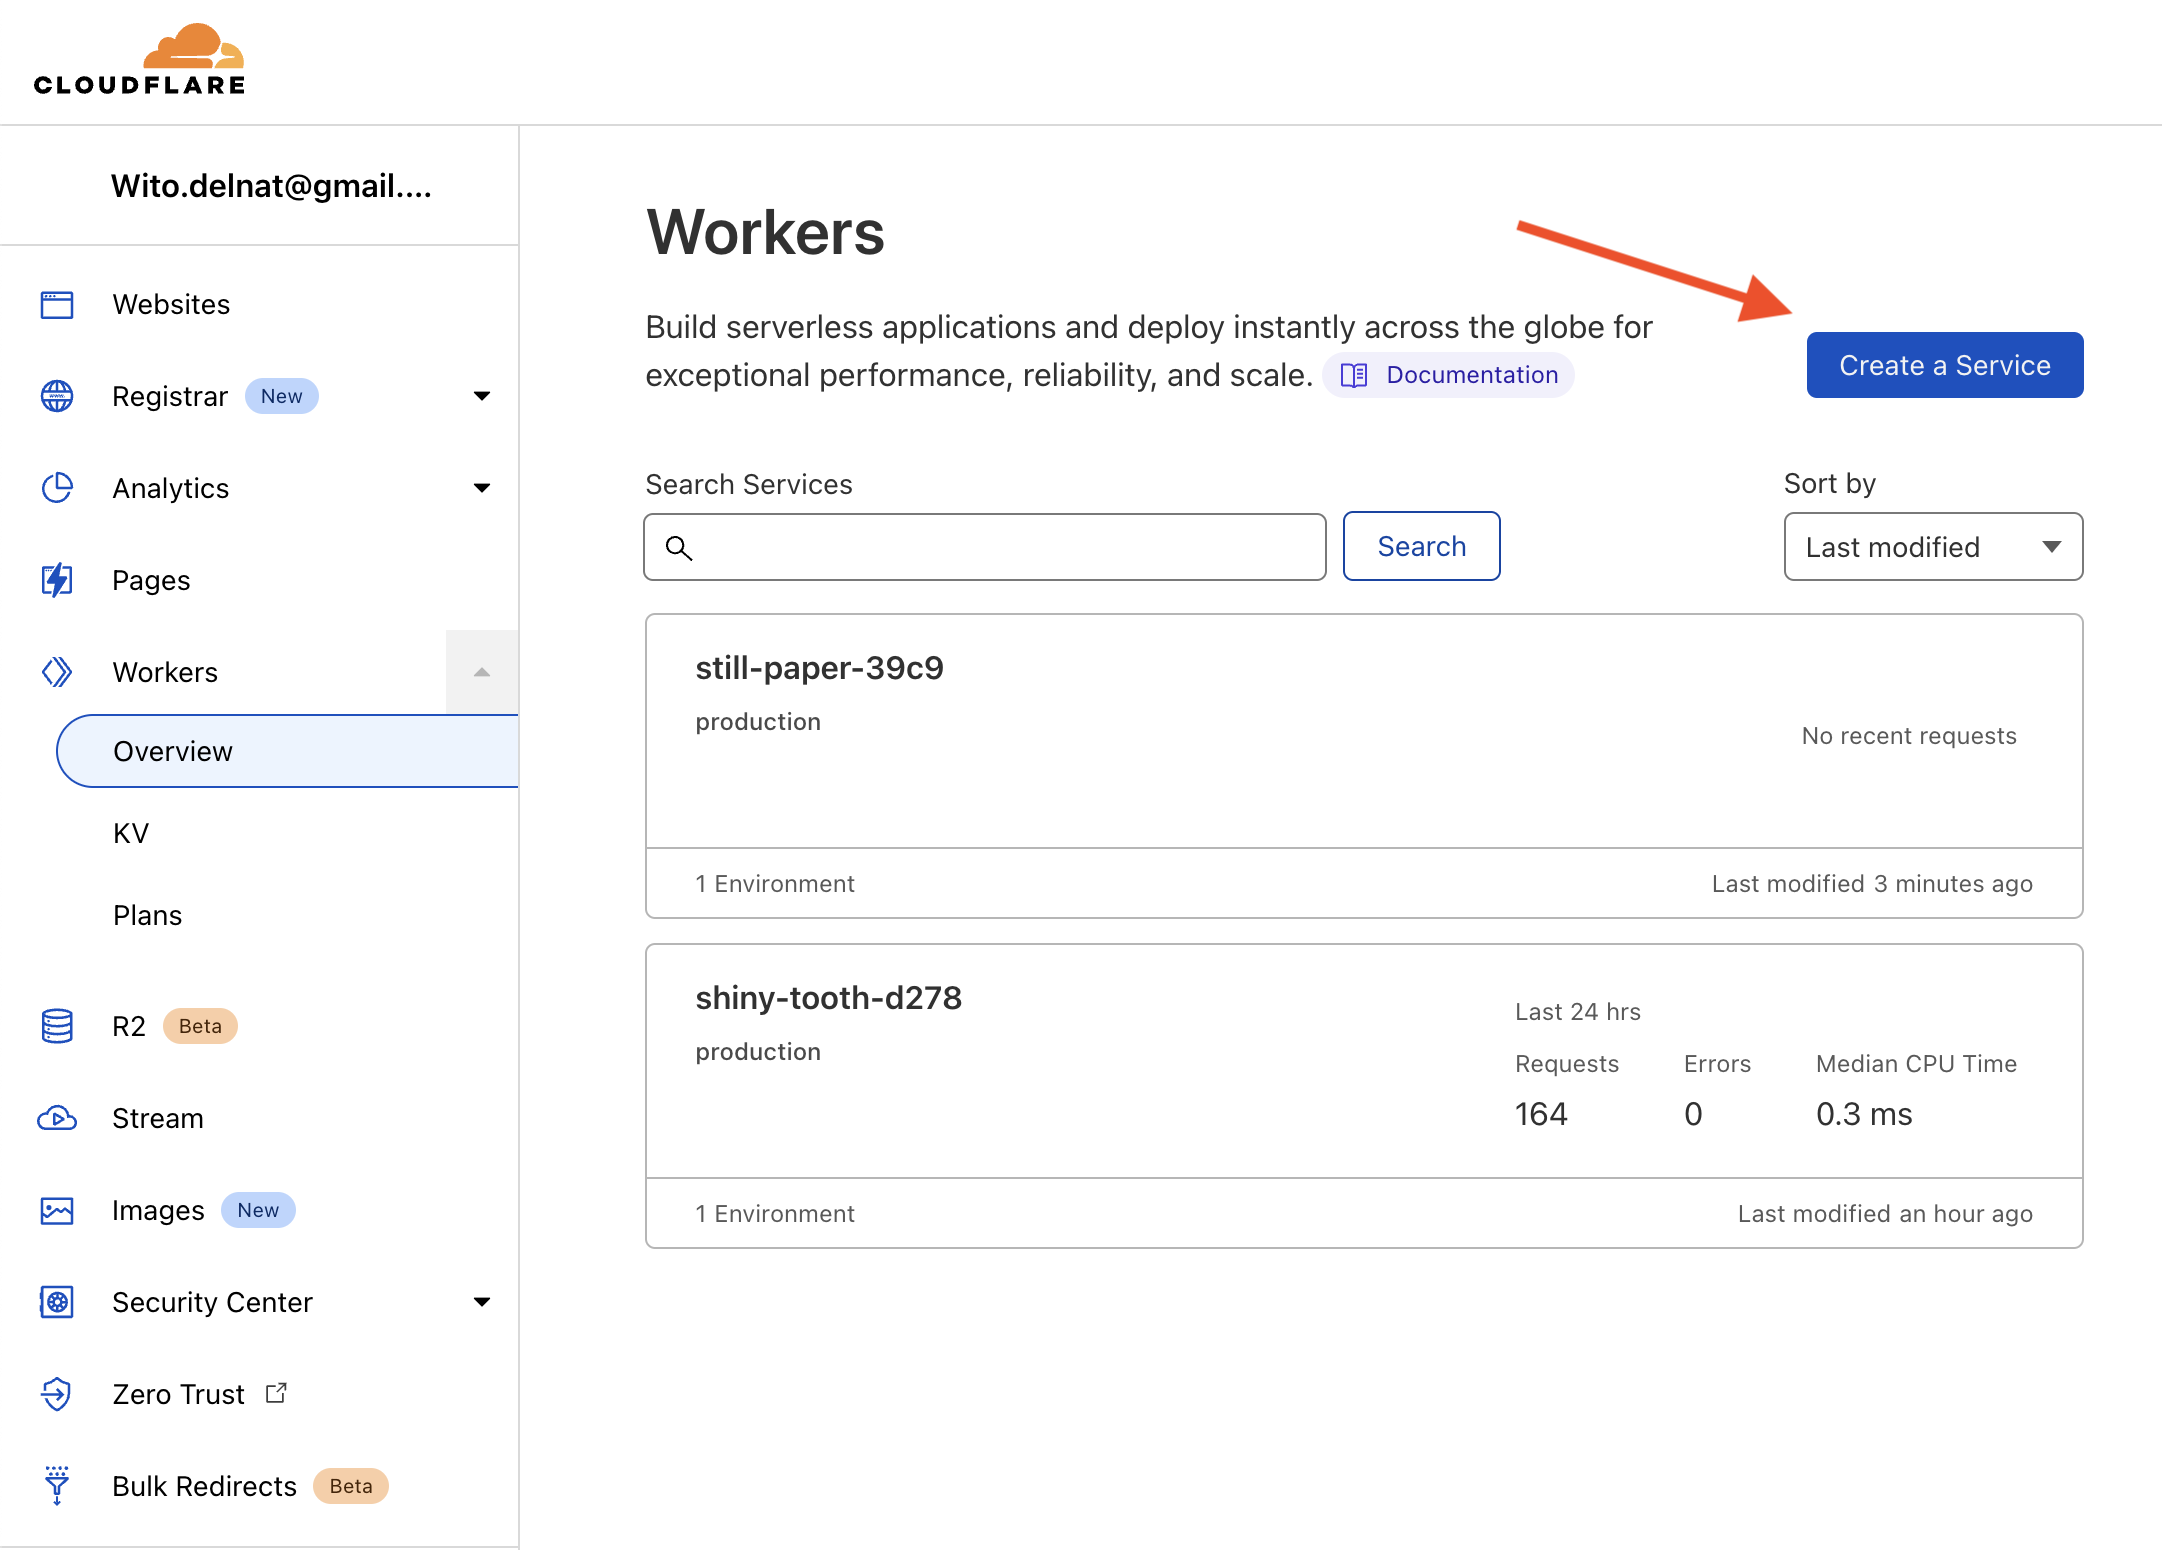The width and height of the screenshot is (2162, 1550).
Task: Click the New badge next to Registrar
Action: (282, 396)
